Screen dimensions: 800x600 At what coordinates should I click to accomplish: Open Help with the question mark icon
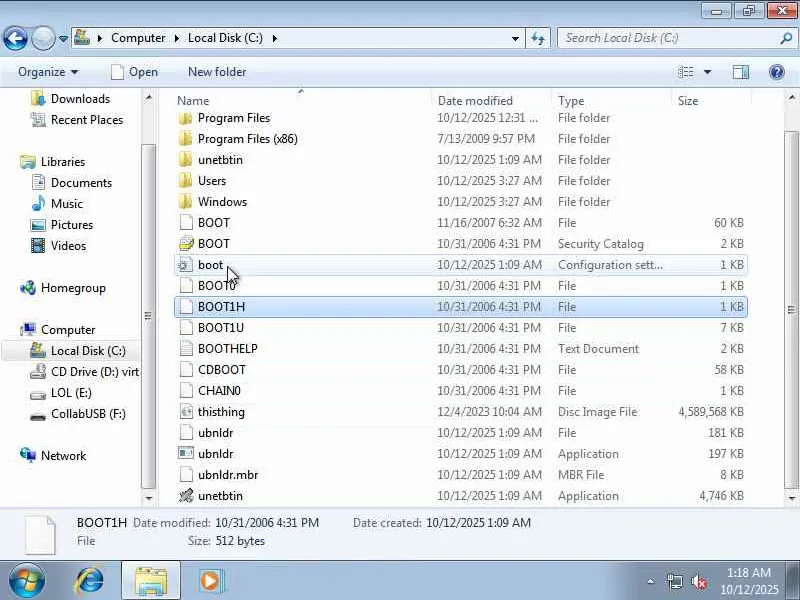tap(777, 72)
